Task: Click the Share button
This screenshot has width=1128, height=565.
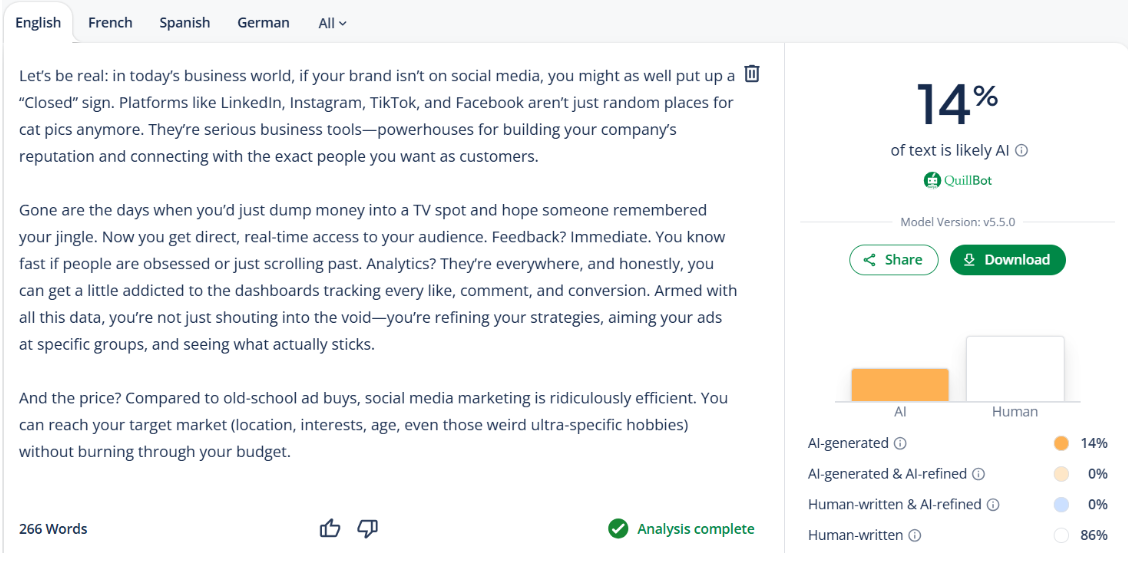Action: click(x=893, y=260)
